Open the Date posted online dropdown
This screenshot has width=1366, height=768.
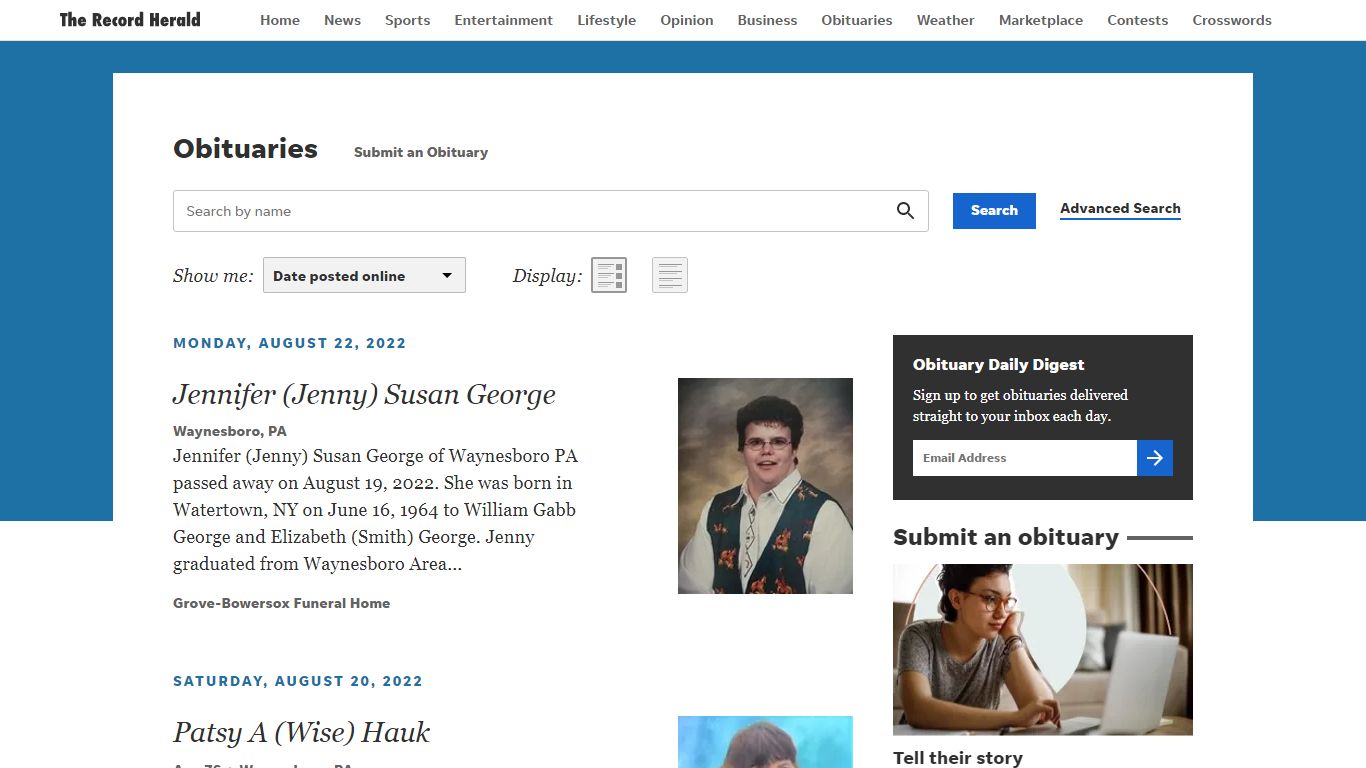[x=364, y=276]
